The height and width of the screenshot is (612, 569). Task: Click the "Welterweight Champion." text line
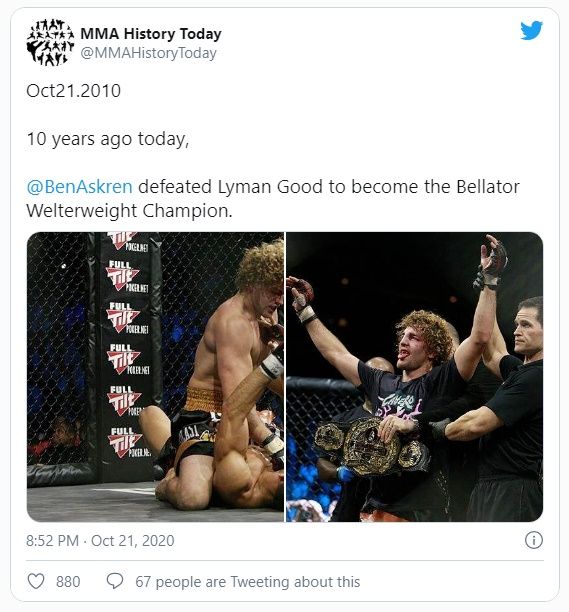[x=129, y=211]
